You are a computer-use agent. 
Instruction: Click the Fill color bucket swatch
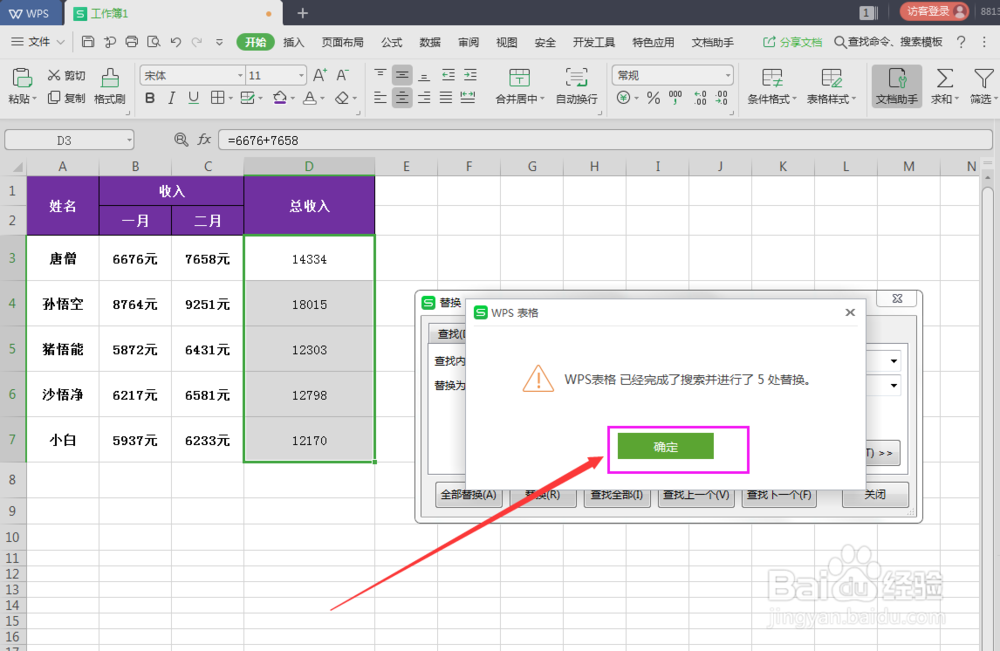click(x=280, y=98)
